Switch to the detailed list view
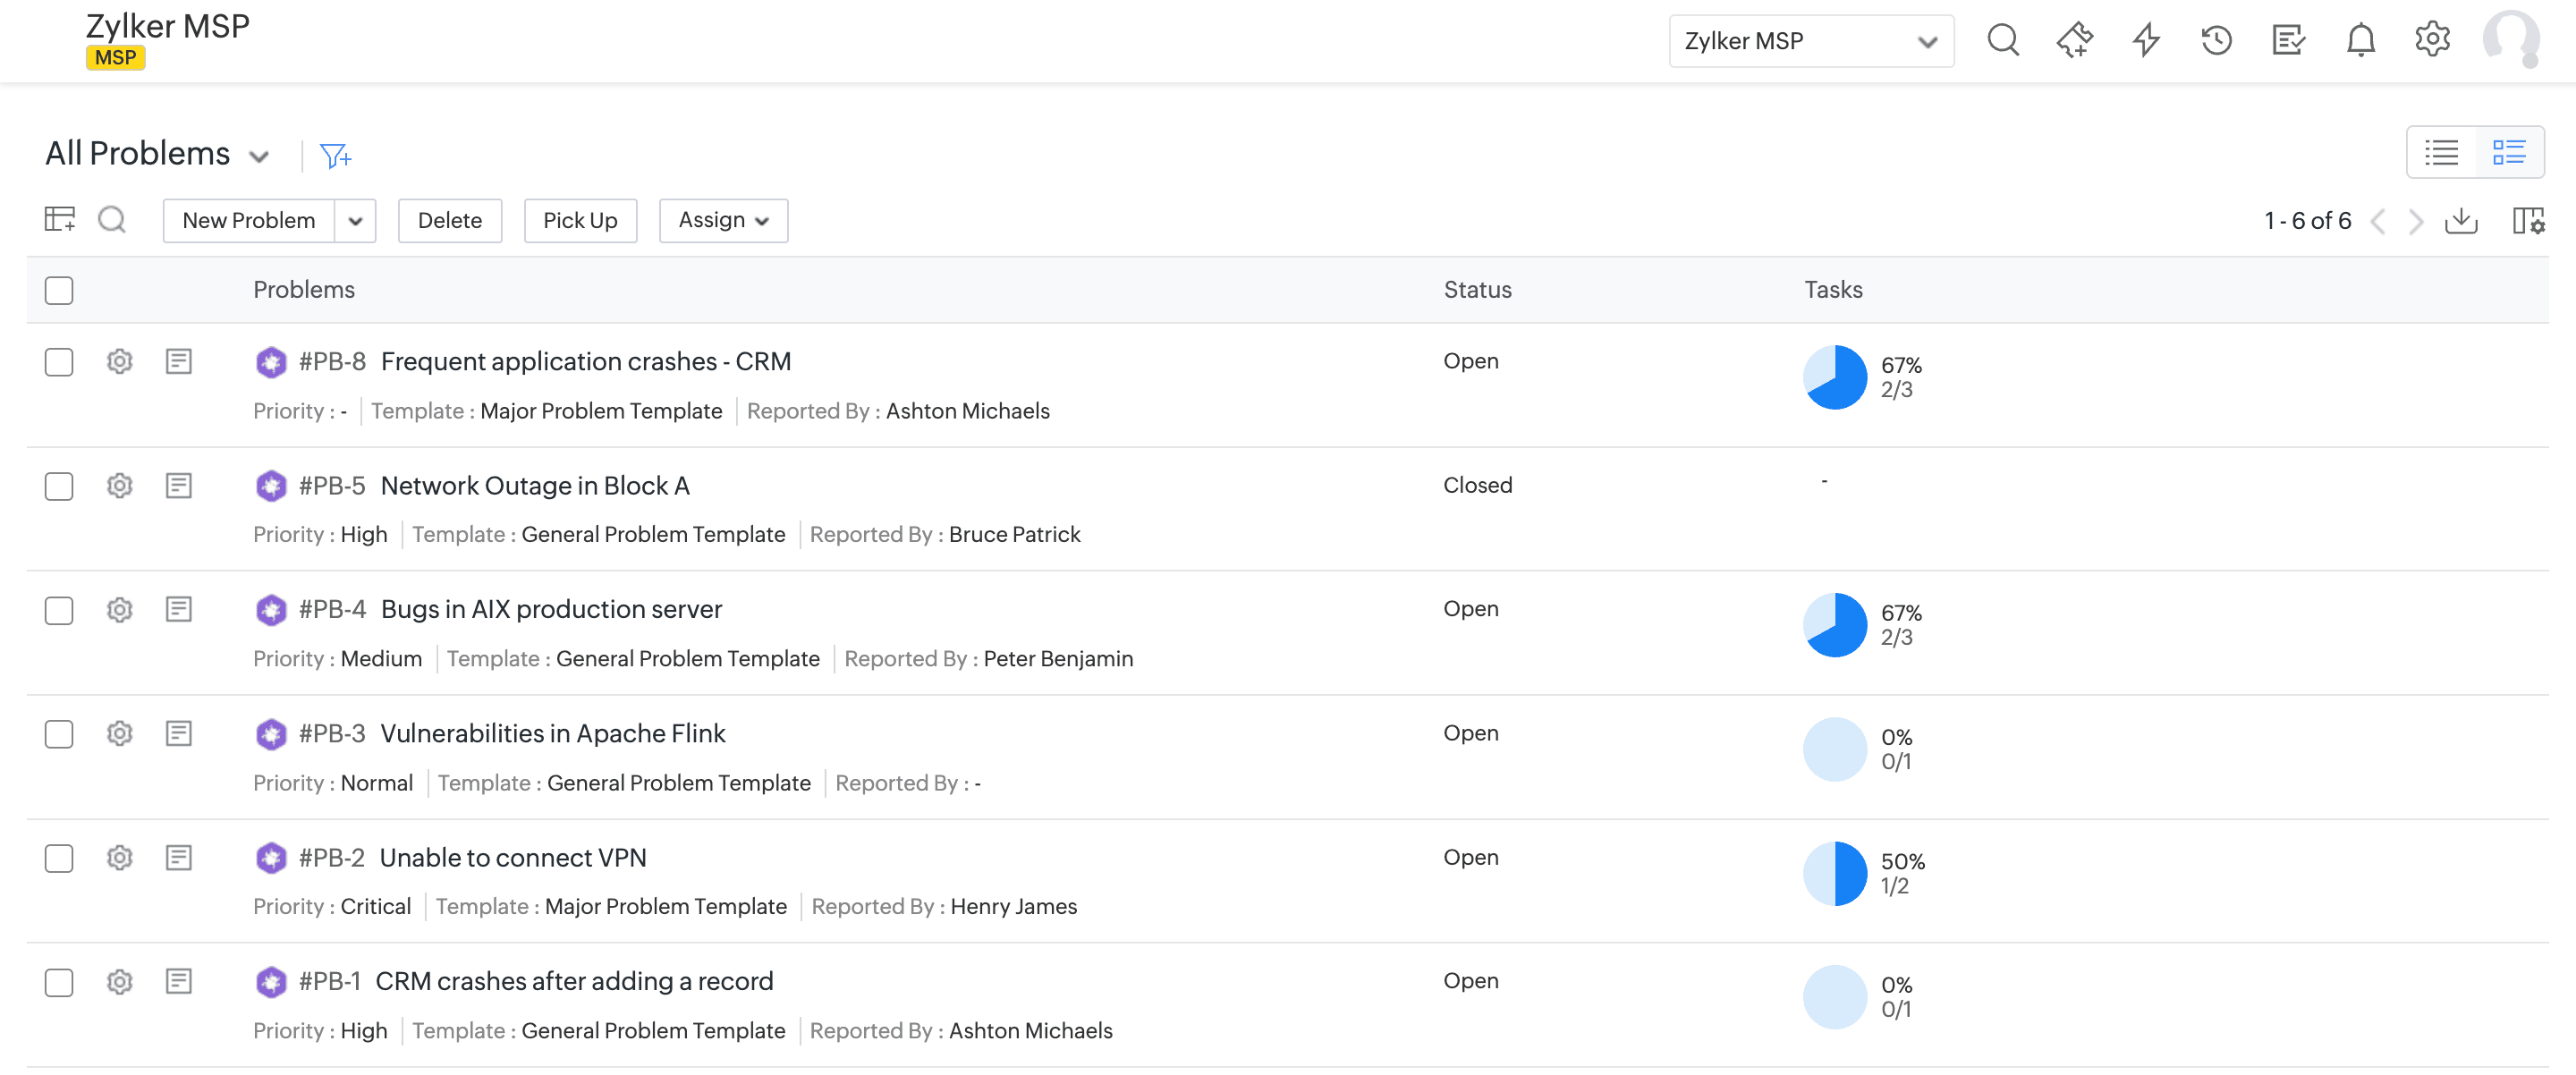 (2508, 152)
